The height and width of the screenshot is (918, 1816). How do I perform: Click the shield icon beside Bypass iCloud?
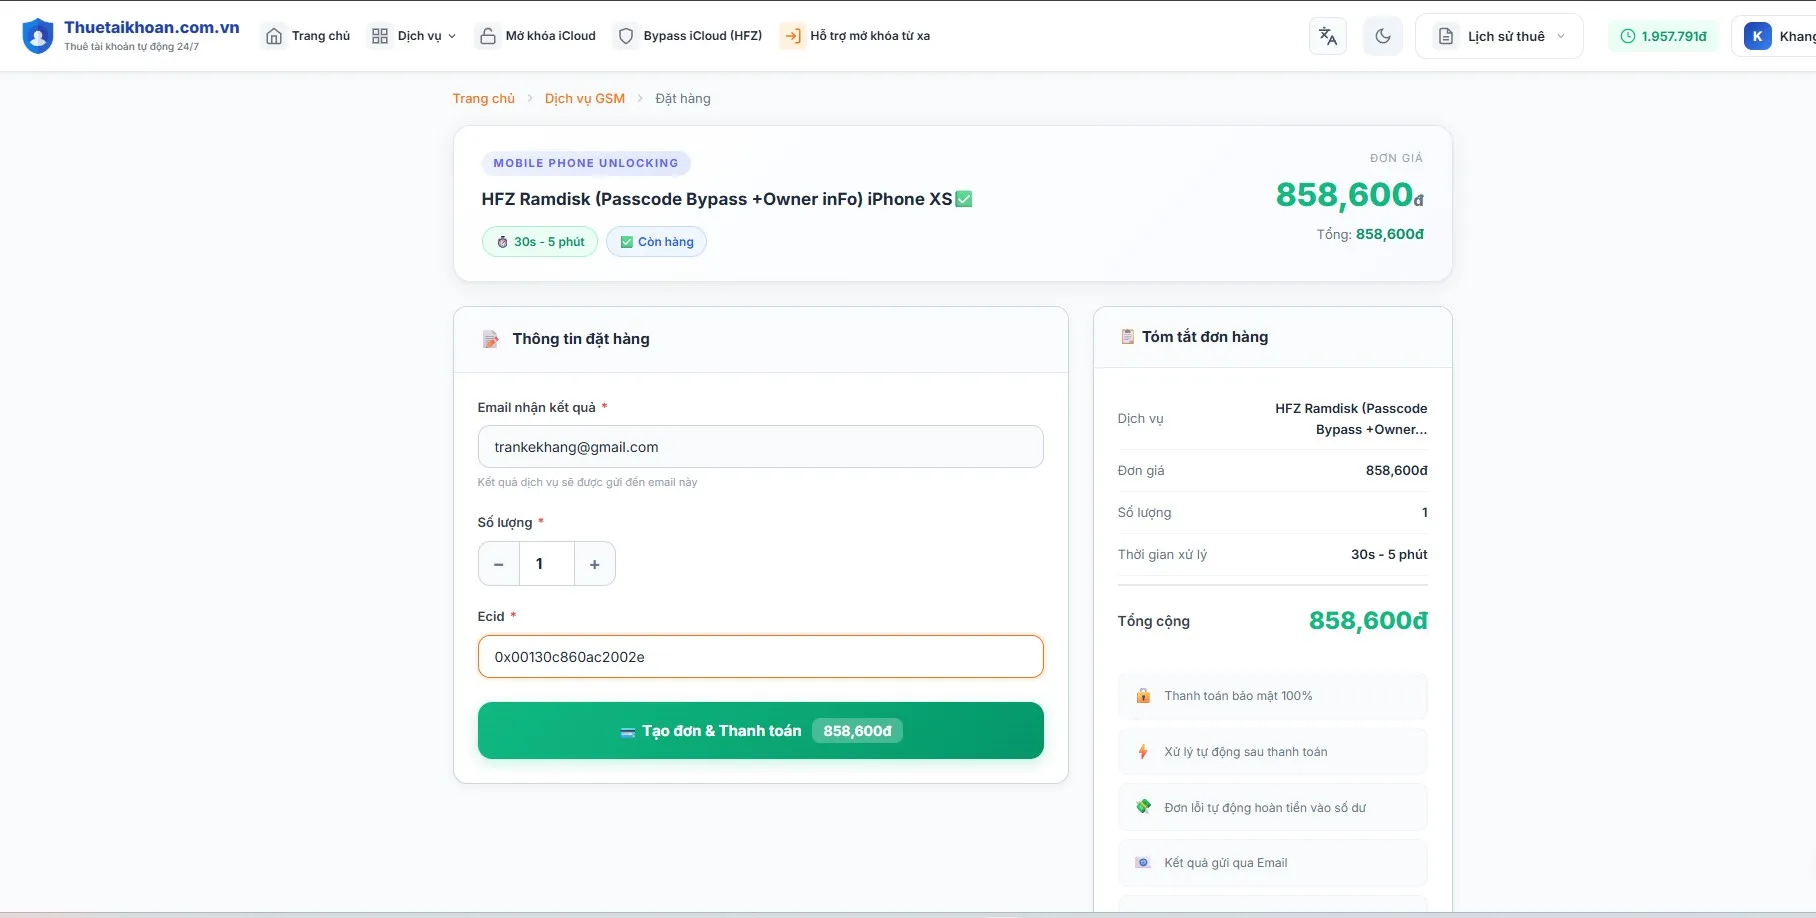click(626, 36)
